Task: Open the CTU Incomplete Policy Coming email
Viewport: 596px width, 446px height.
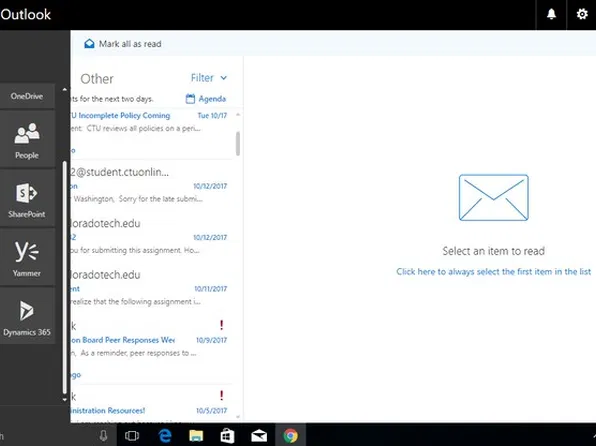Action: [152, 133]
